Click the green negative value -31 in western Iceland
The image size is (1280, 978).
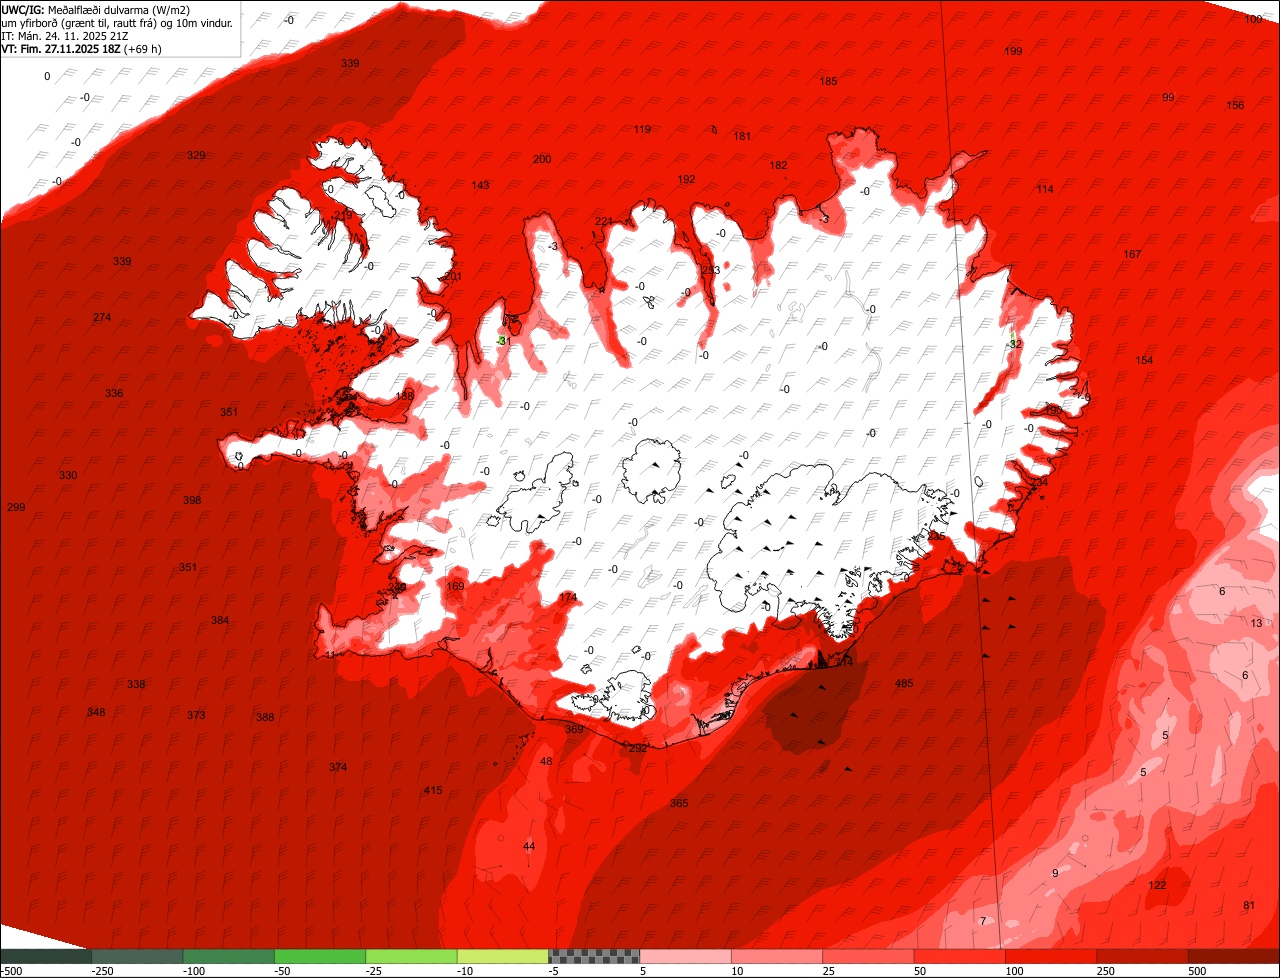coord(504,341)
